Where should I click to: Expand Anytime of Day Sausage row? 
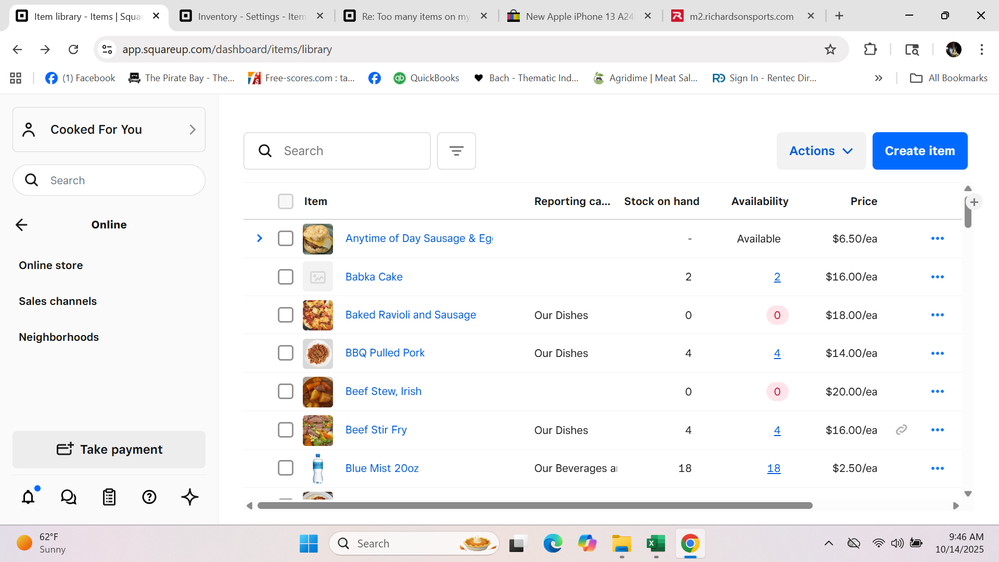click(259, 239)
